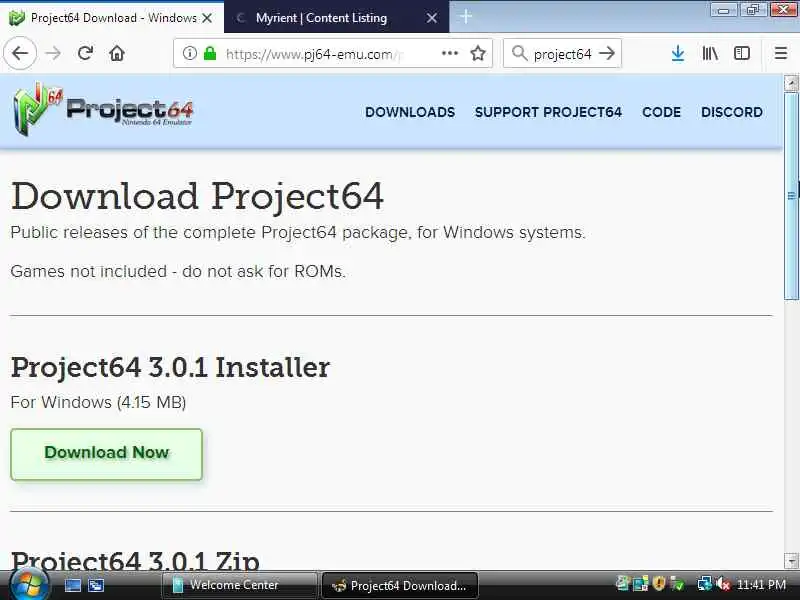This screenshot has width=800, height=600.
Task: Open the Firefox hamburger menu
Action: [x=781, y=53]
